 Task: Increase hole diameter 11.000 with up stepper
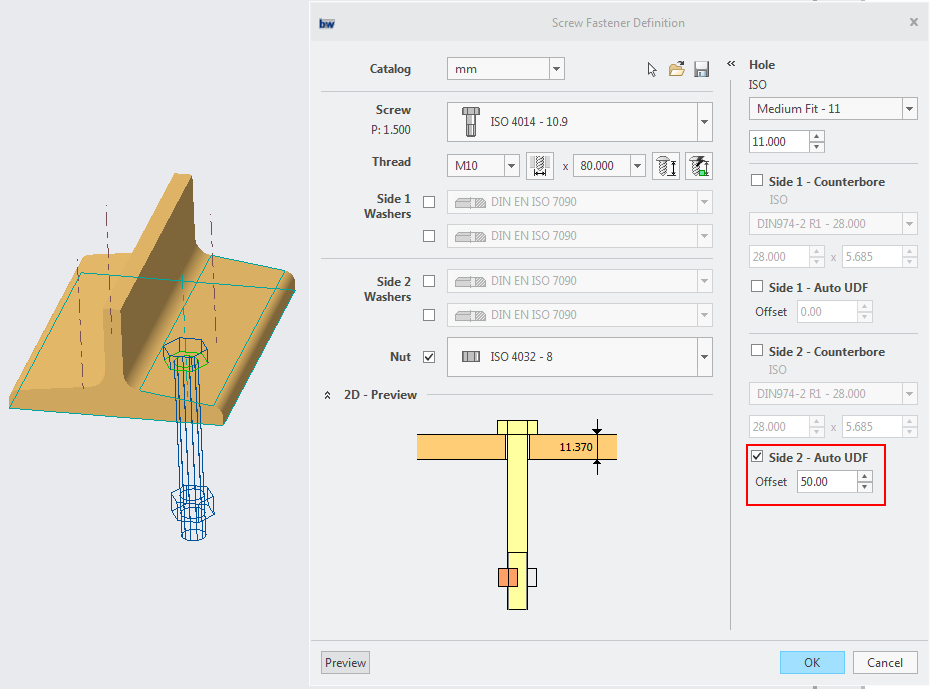pos(817,136)
